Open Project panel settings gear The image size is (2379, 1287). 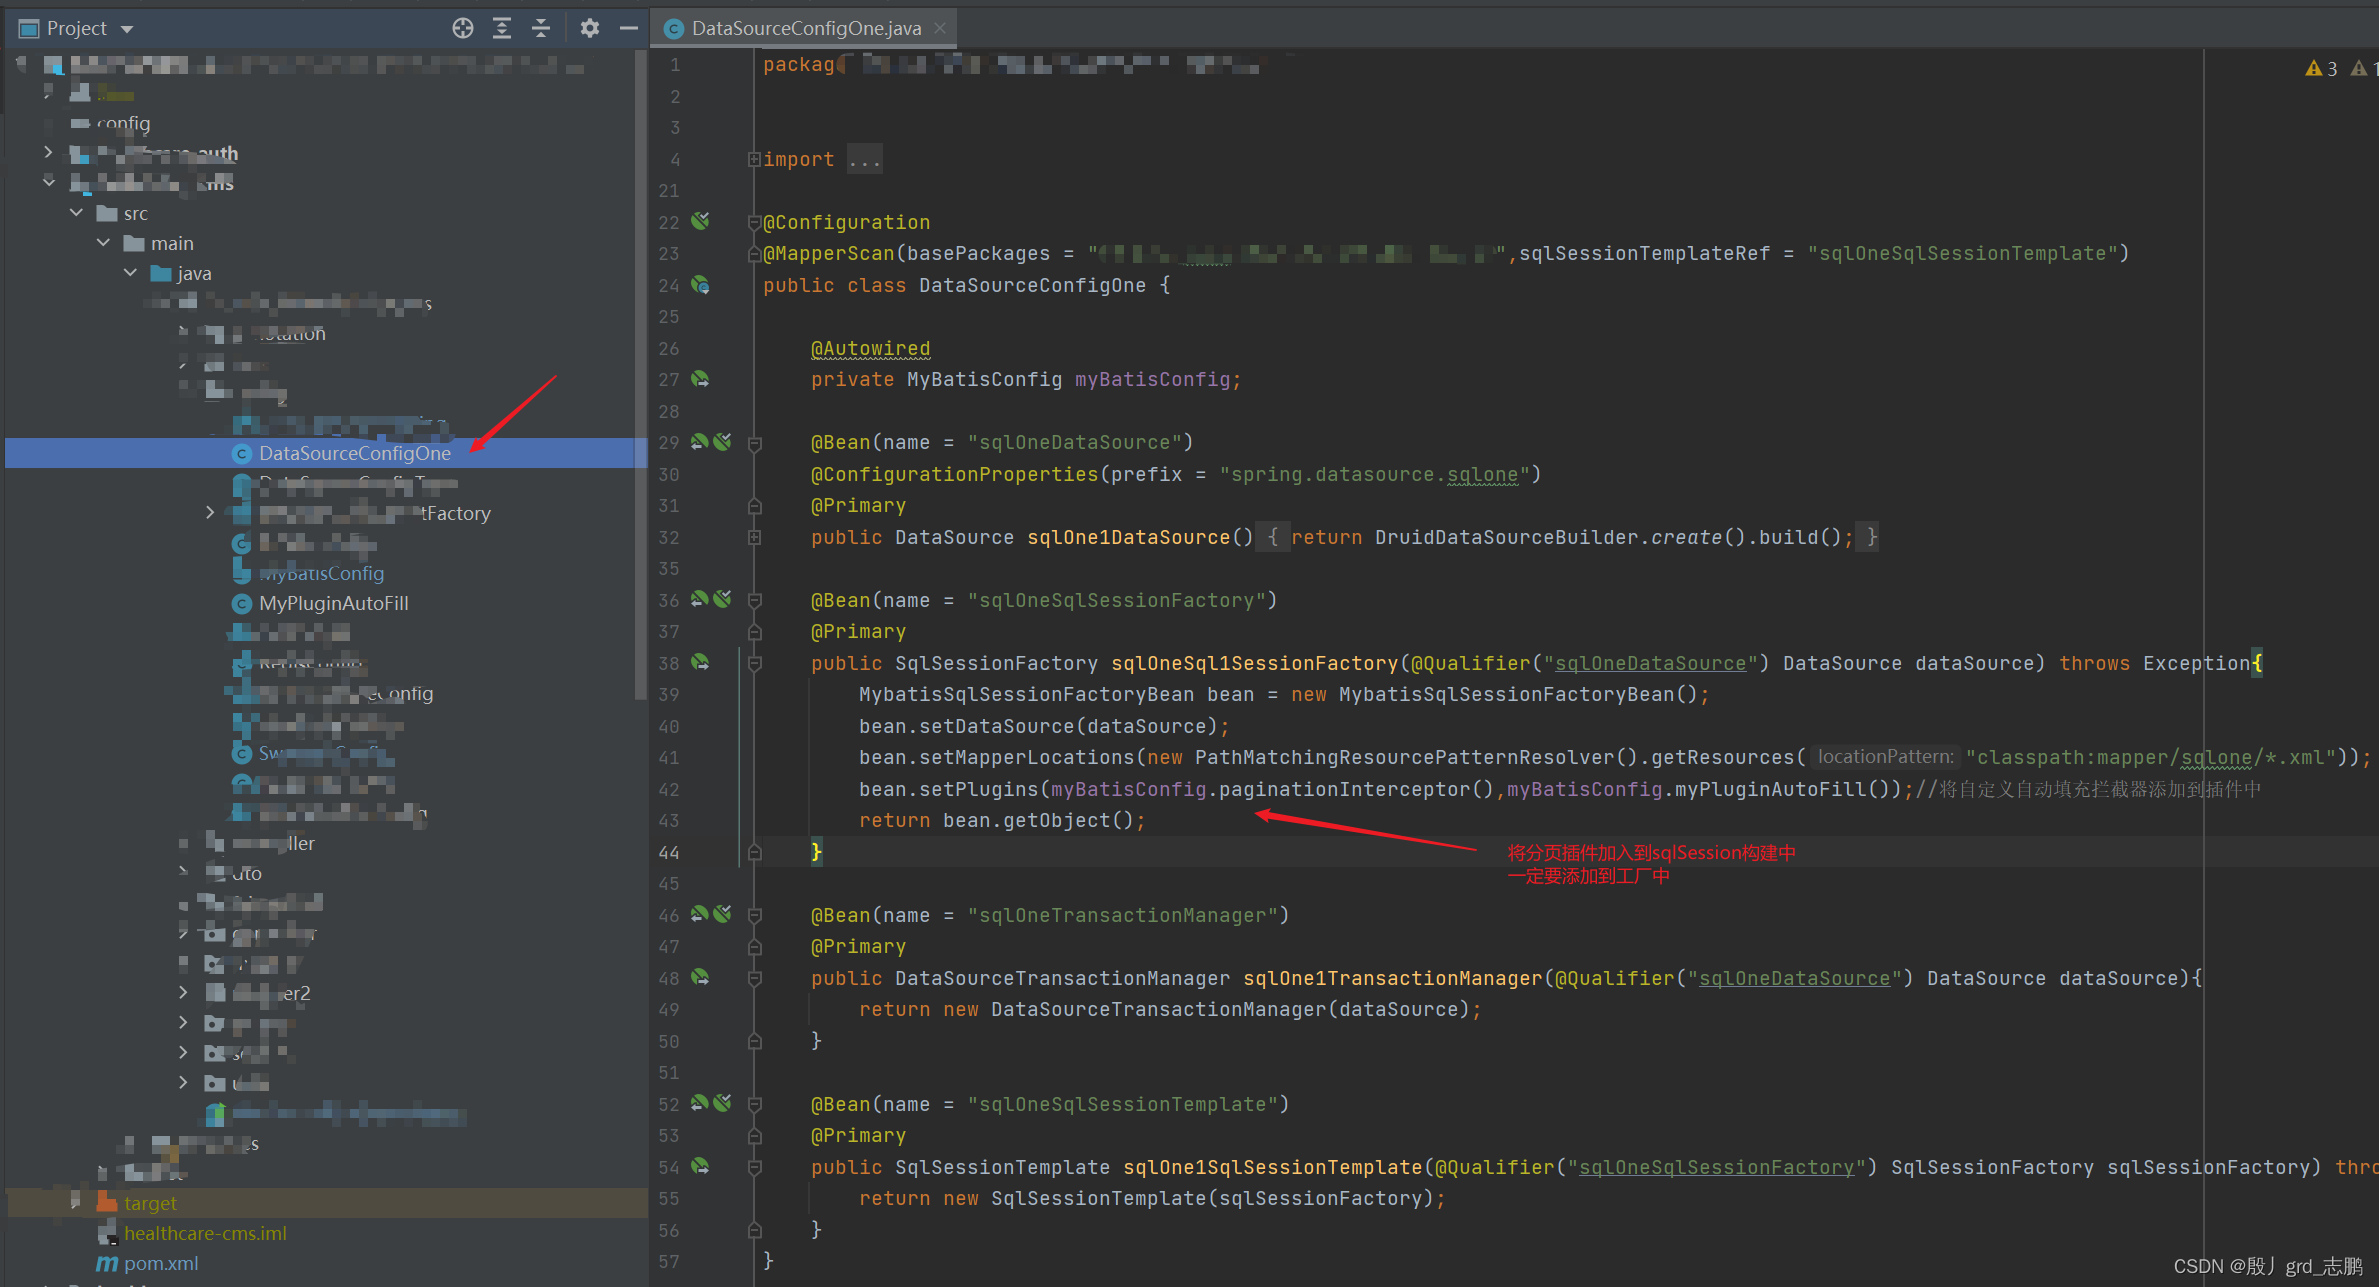[x=590, y=28]
